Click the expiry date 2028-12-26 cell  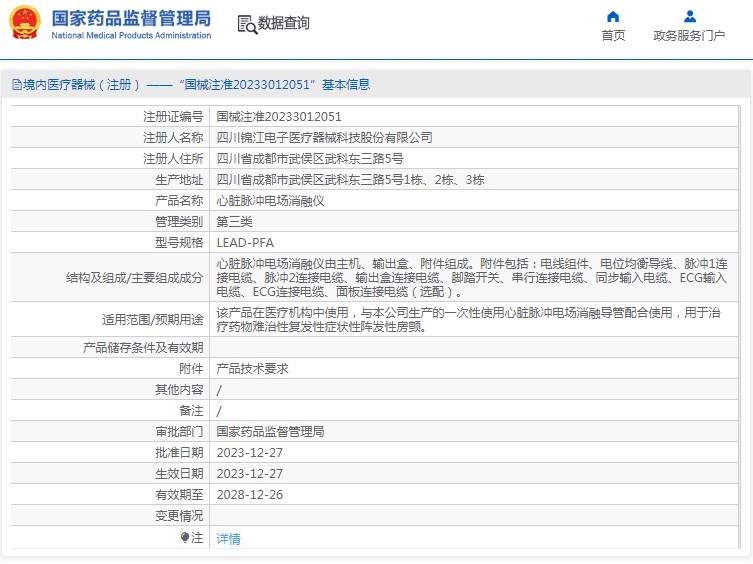(x=251, y=495)
